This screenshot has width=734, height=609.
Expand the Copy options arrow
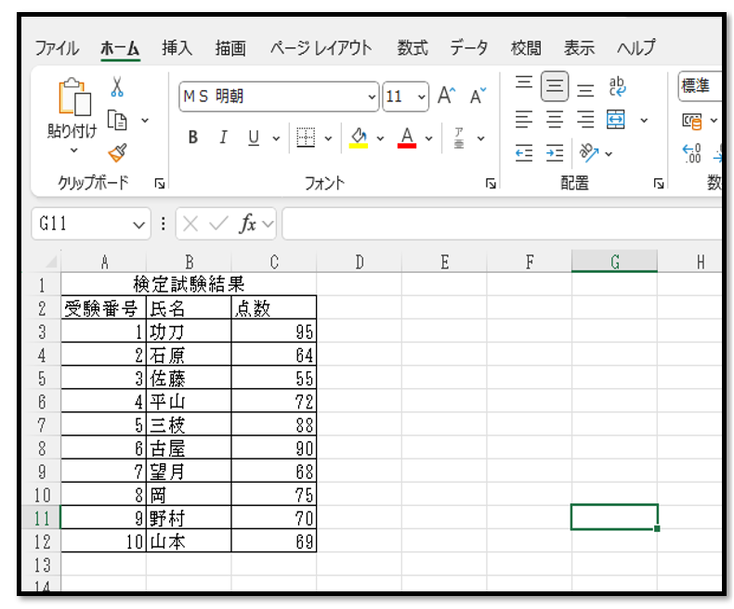point(145,121)
